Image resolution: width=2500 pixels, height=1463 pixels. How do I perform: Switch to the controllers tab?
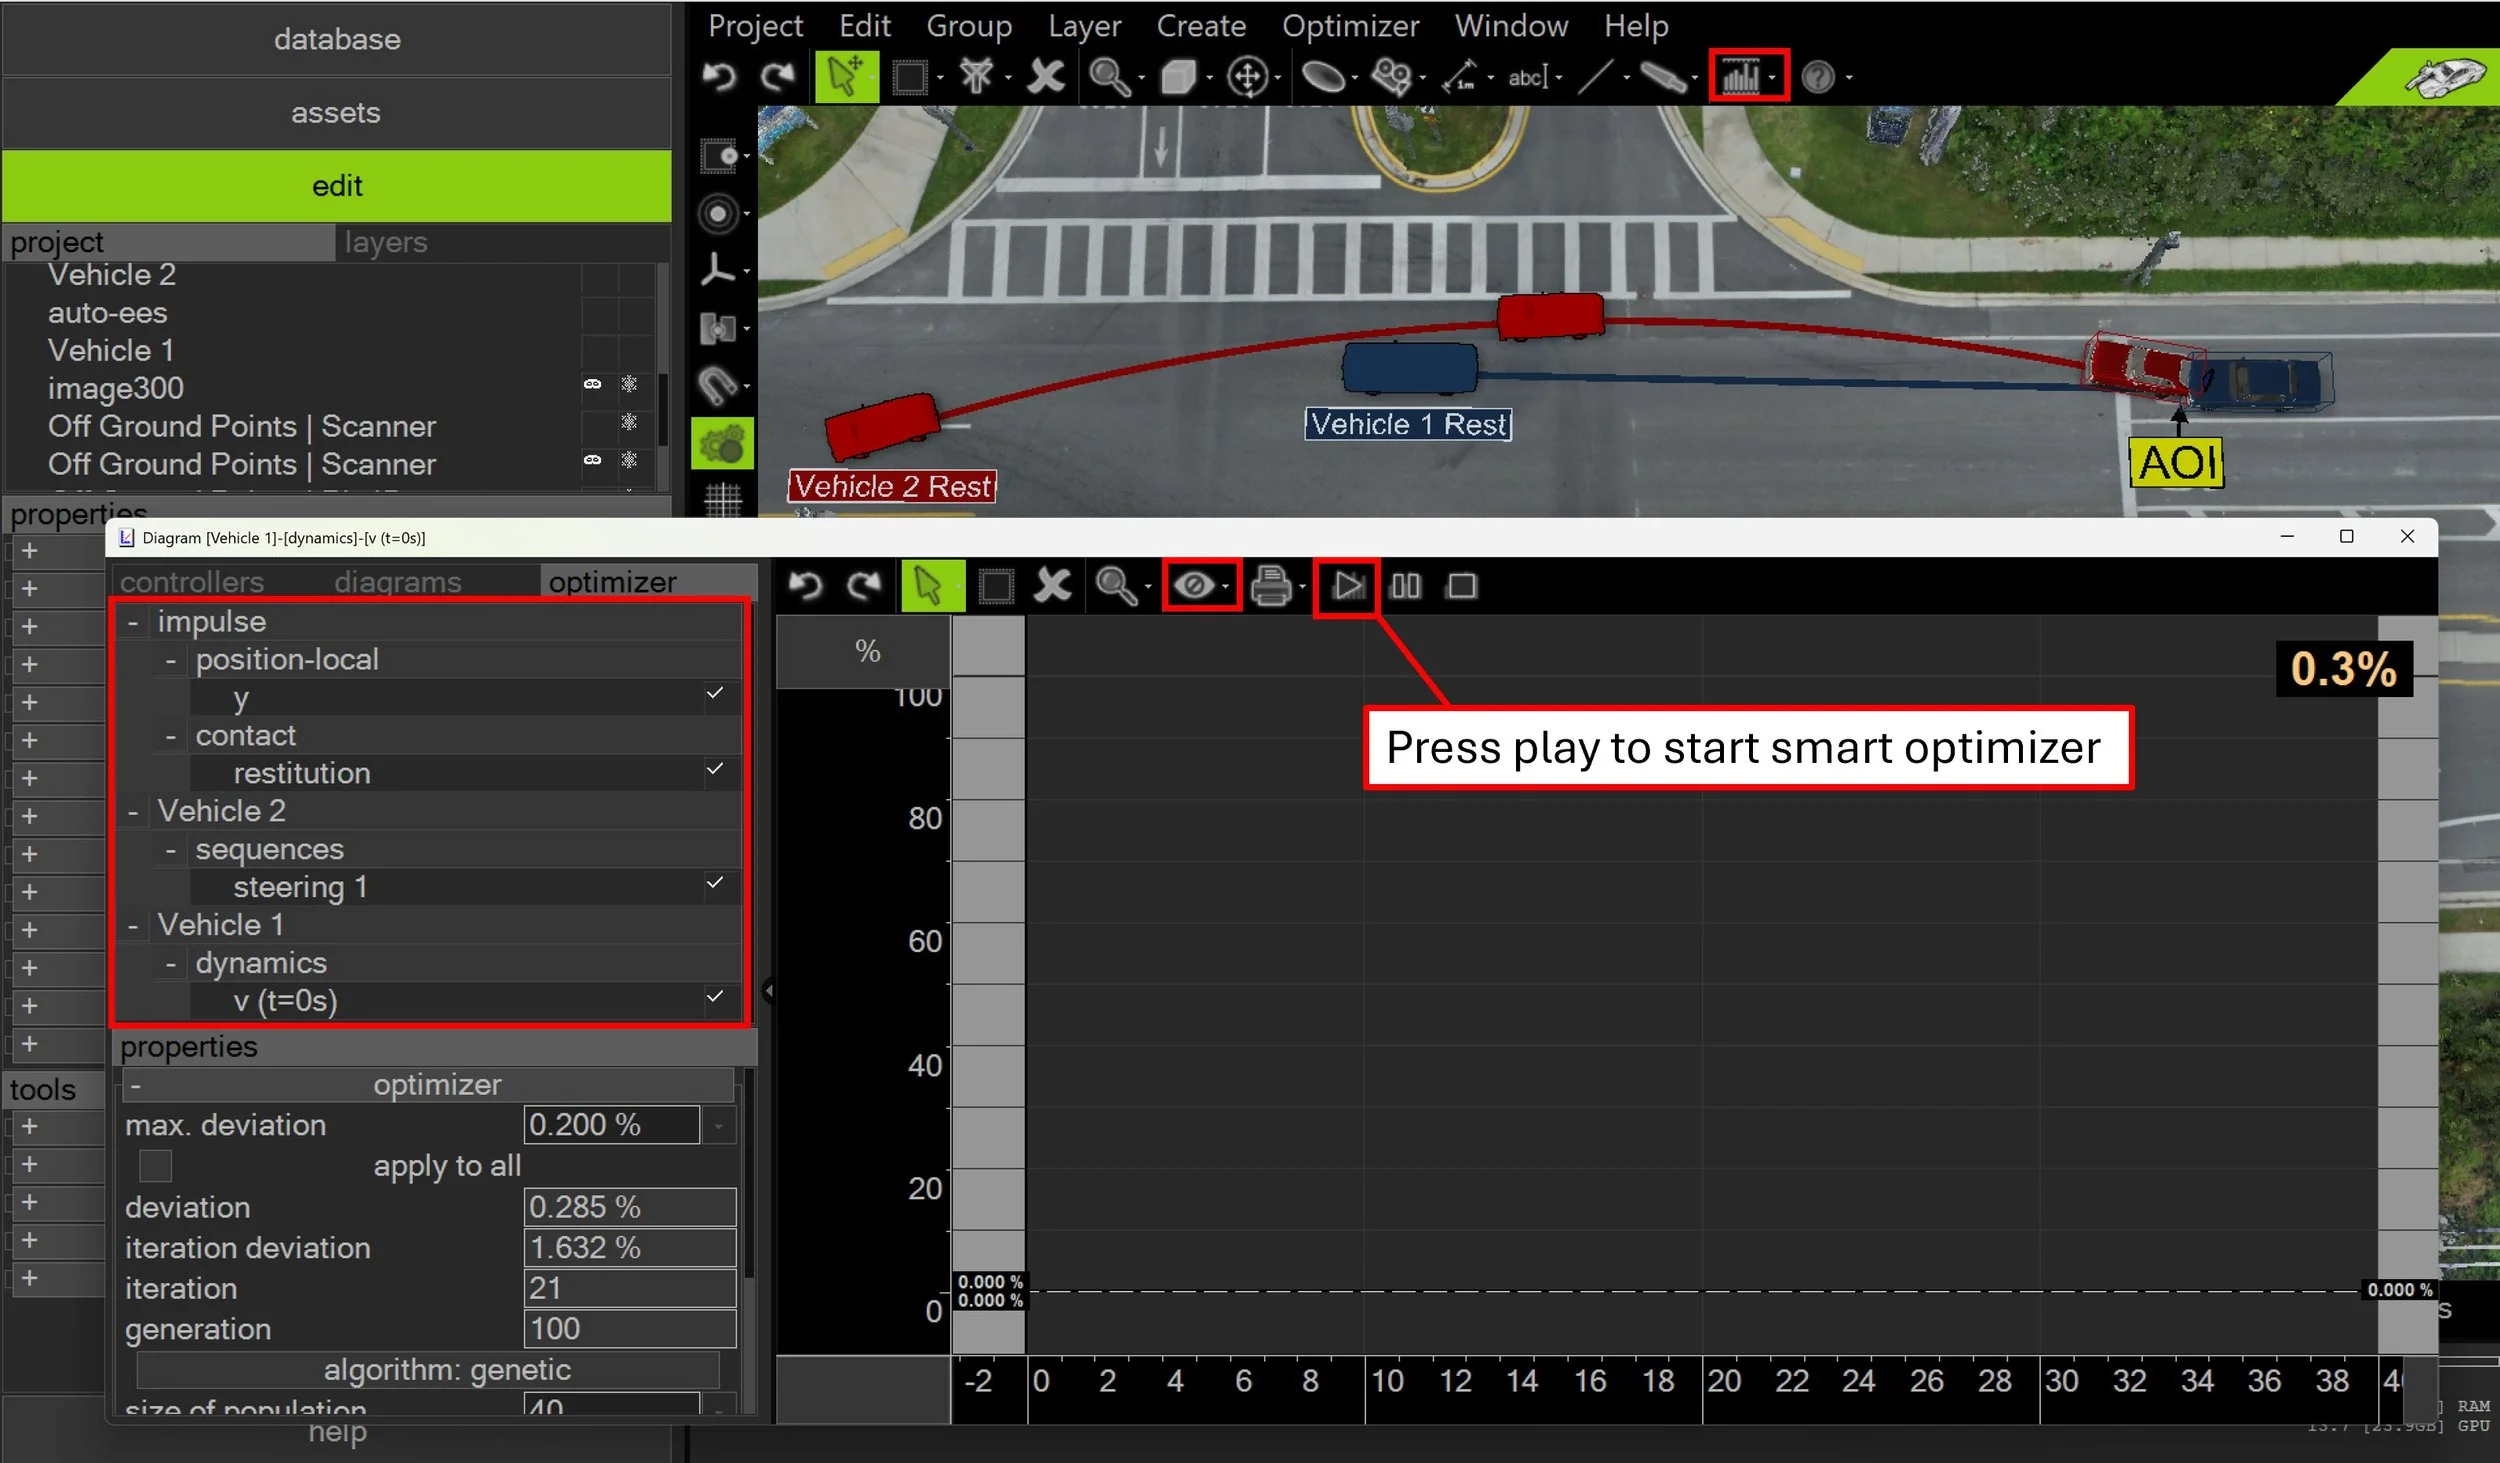192,582
